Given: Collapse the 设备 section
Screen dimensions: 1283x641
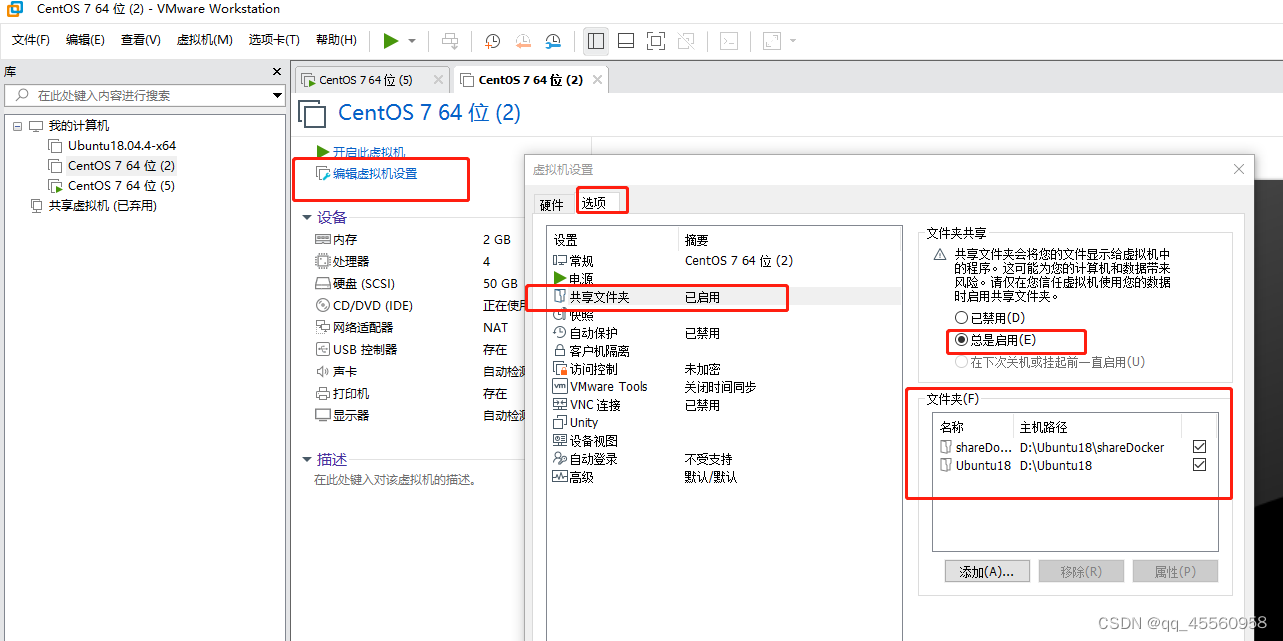Looking at the screenshot, I should click(307, 217).
